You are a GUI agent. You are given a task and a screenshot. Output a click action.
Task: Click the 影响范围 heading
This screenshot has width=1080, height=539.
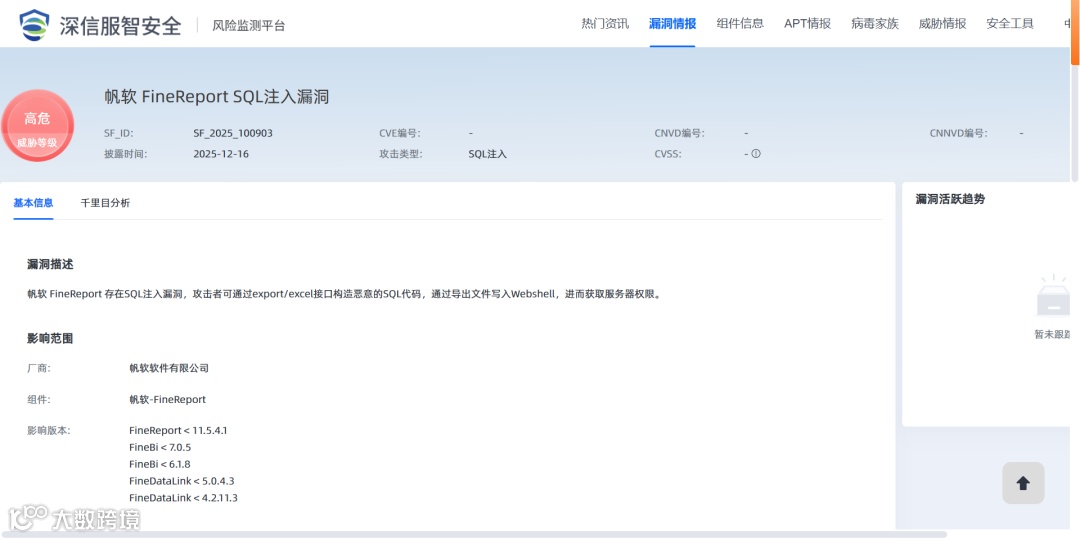[50, 339]
